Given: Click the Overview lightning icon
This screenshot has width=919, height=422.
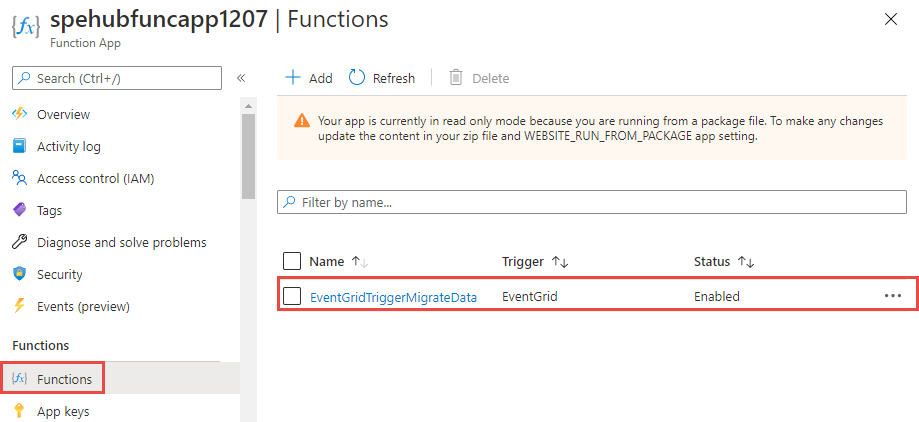Looking at the screenshot, I should 19,115.
